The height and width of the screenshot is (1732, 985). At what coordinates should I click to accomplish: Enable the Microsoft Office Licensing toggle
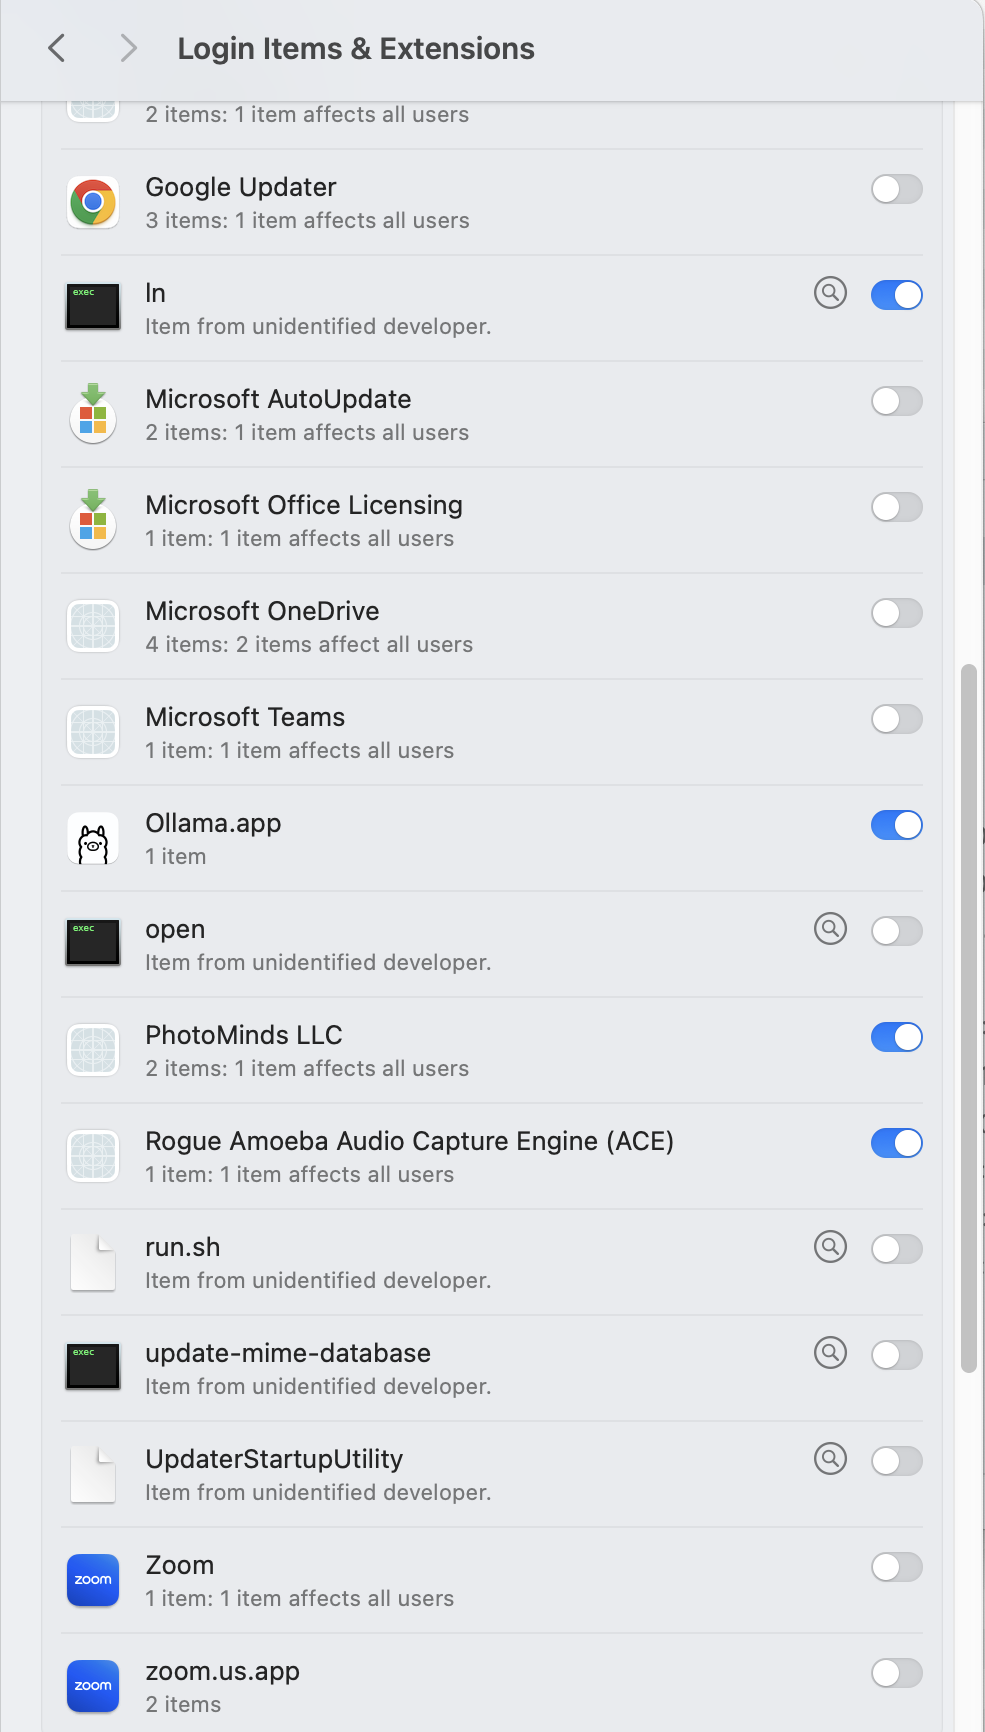(897, 507)
